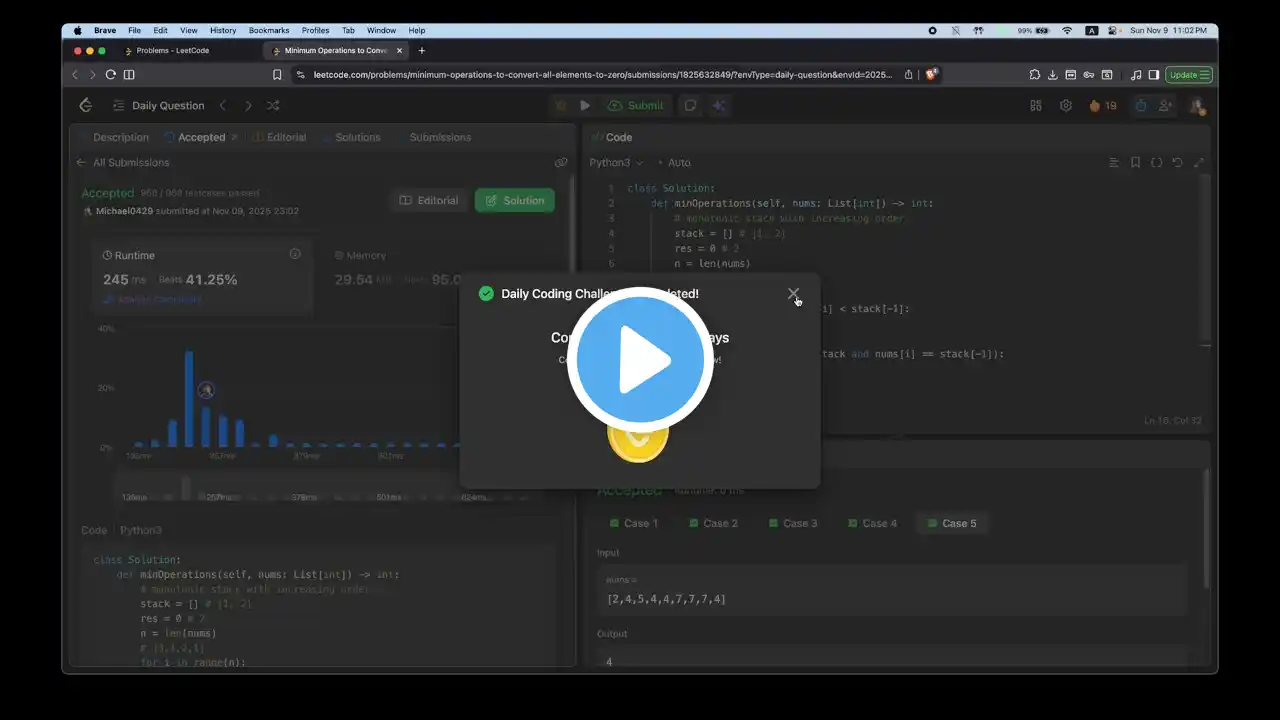This screenshot has height=720, width=1280.
Task: Open the History menu in menu bar
Action: [223, 30]
